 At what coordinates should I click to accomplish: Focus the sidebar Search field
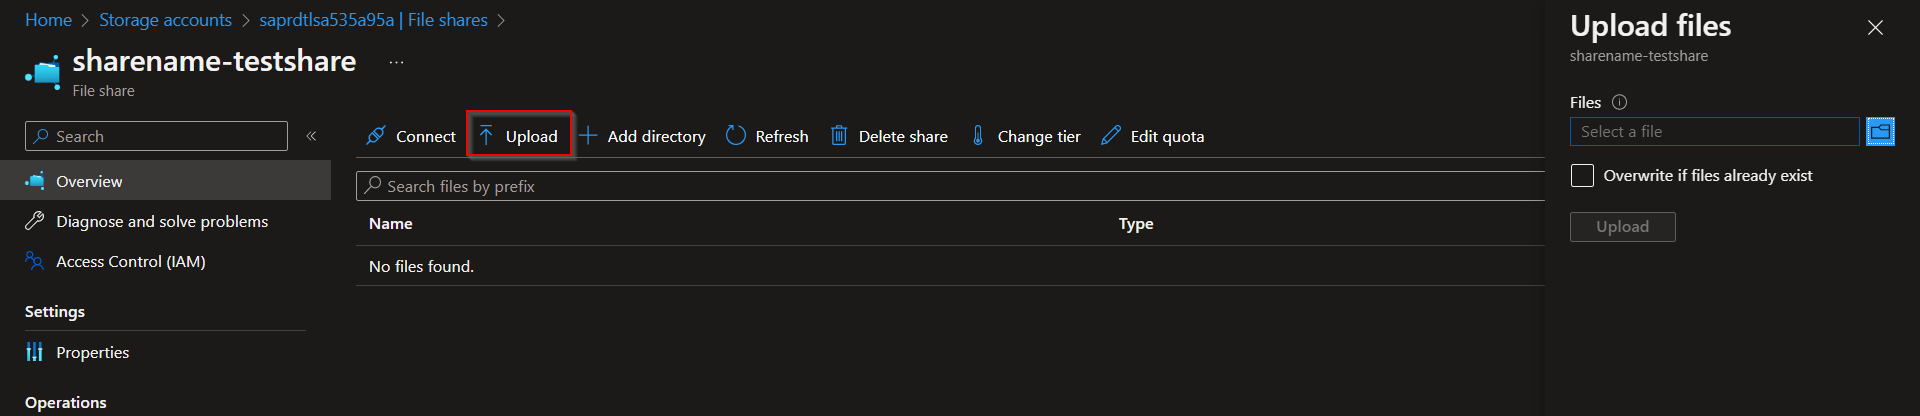point(156,136)
